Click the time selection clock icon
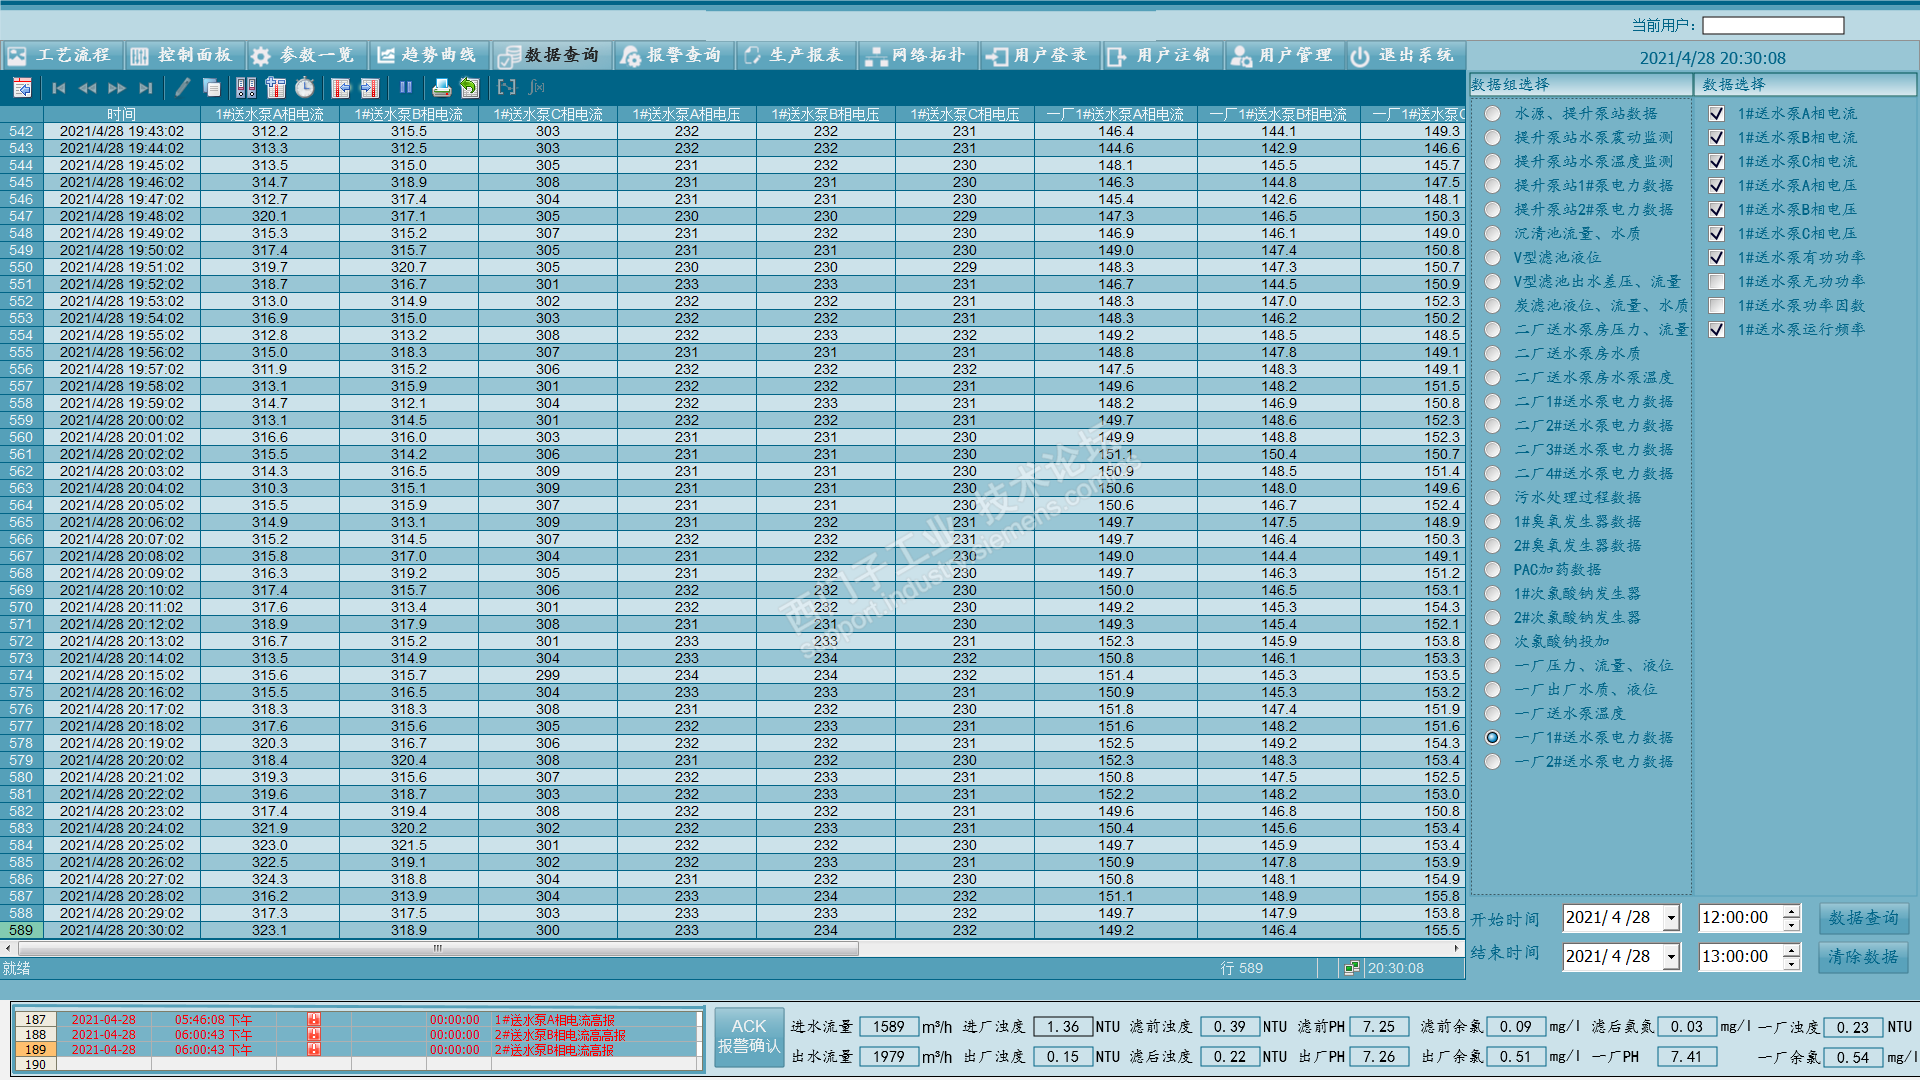The width and height of the screenshot is (1920, 1080). (305, 88)
